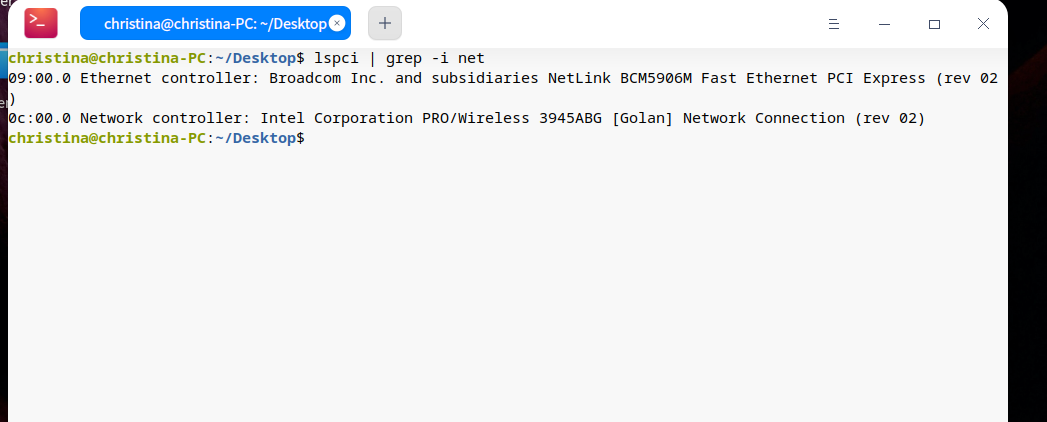The height and width of the screenshot is (422, 1047).
Task: Select the christina@christina-PC: ~/Desktop tab
Action: (x=210, y=23)
